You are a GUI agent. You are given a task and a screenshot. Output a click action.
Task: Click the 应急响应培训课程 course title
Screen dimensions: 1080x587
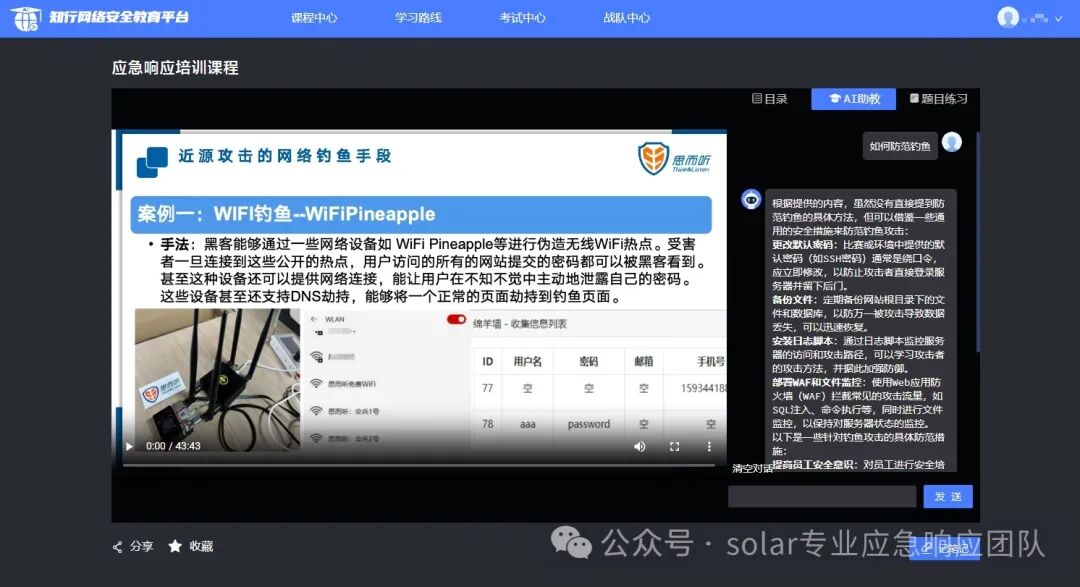[x=175, y=68]
